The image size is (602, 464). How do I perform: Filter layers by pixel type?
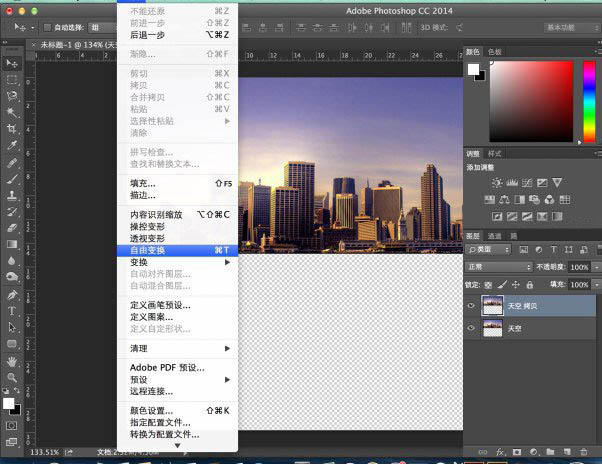[523, 249]
